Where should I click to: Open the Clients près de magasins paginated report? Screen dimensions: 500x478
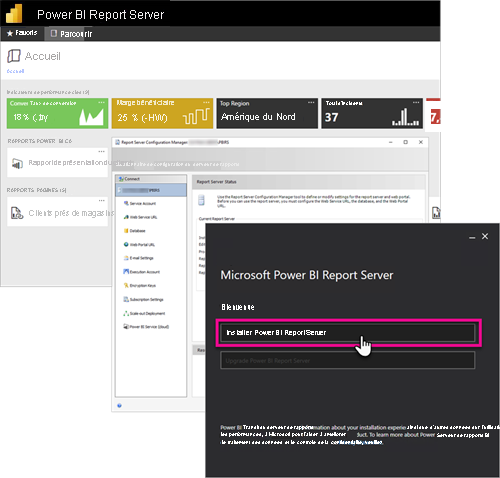tap(57, 213)
